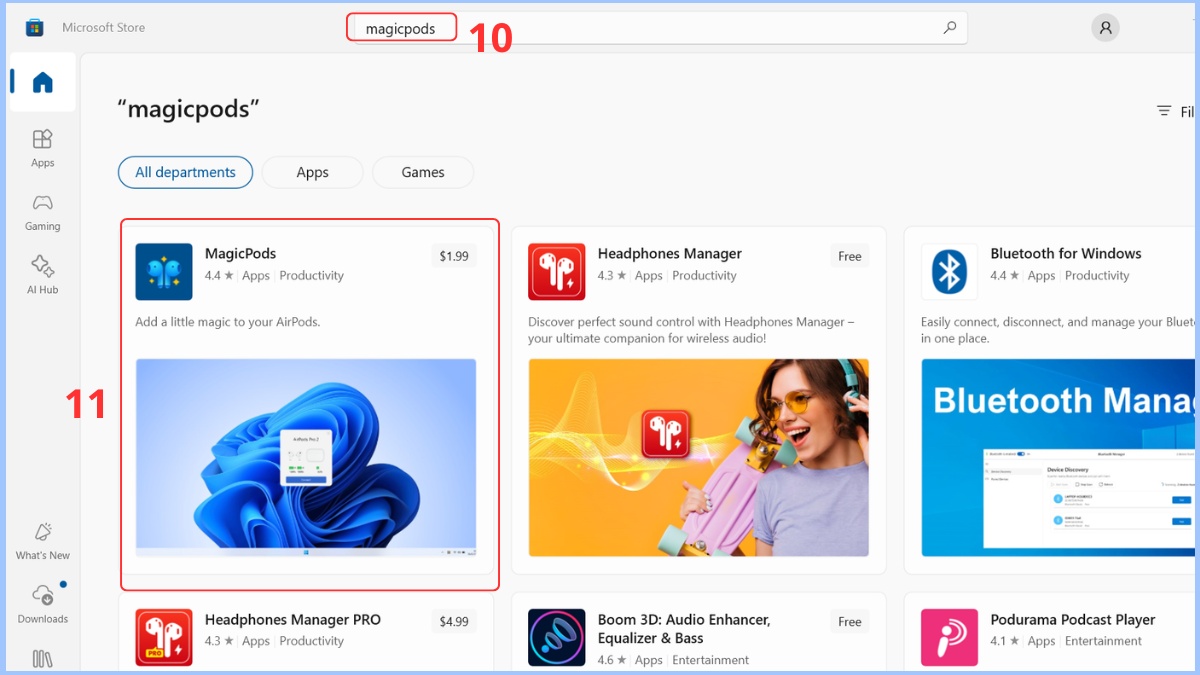The image size is (1200, 675).
Task: Click inside the magicpods search field
Action: (x=401, y=27)
